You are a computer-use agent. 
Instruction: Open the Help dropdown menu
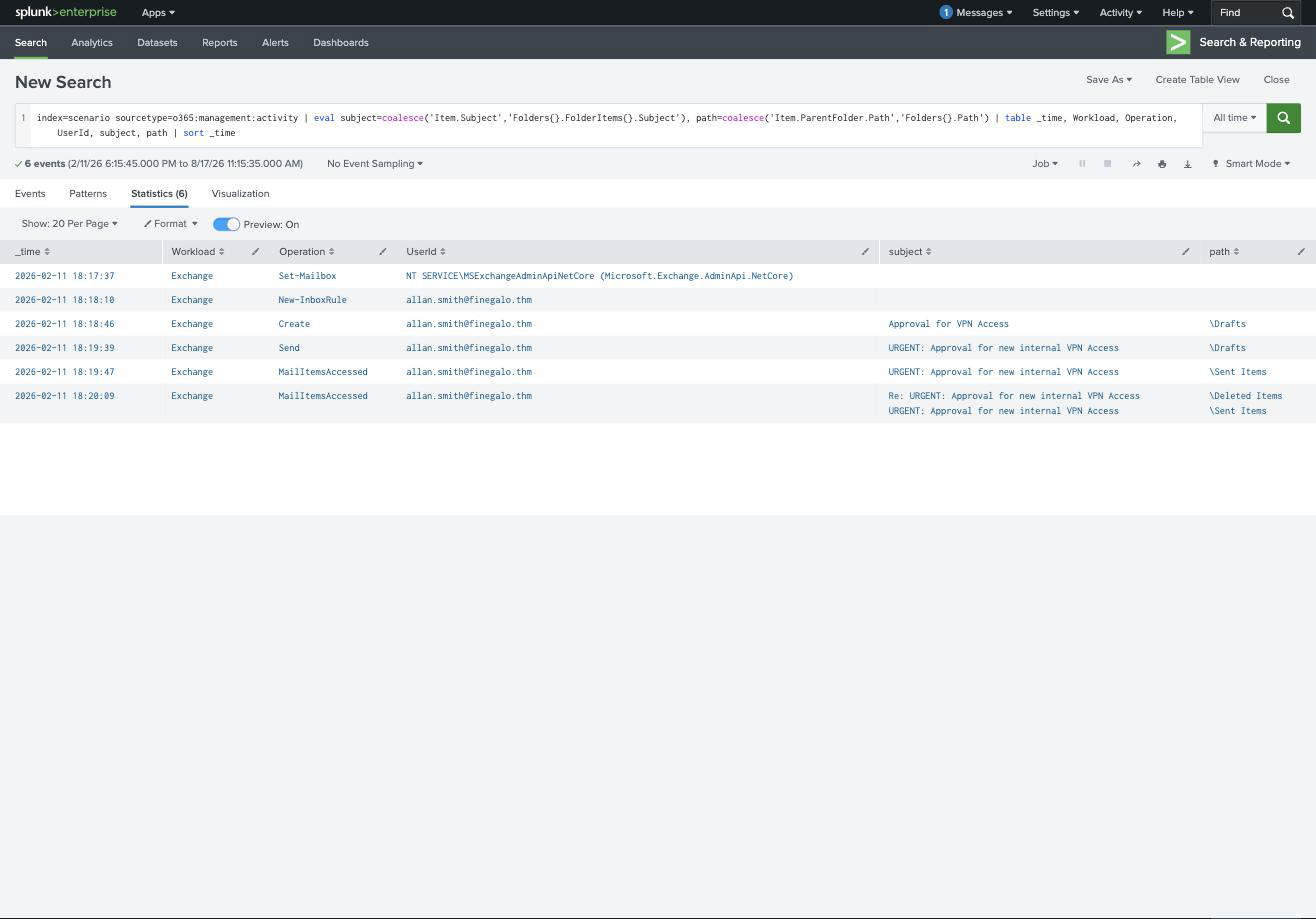click(1177, 13)
